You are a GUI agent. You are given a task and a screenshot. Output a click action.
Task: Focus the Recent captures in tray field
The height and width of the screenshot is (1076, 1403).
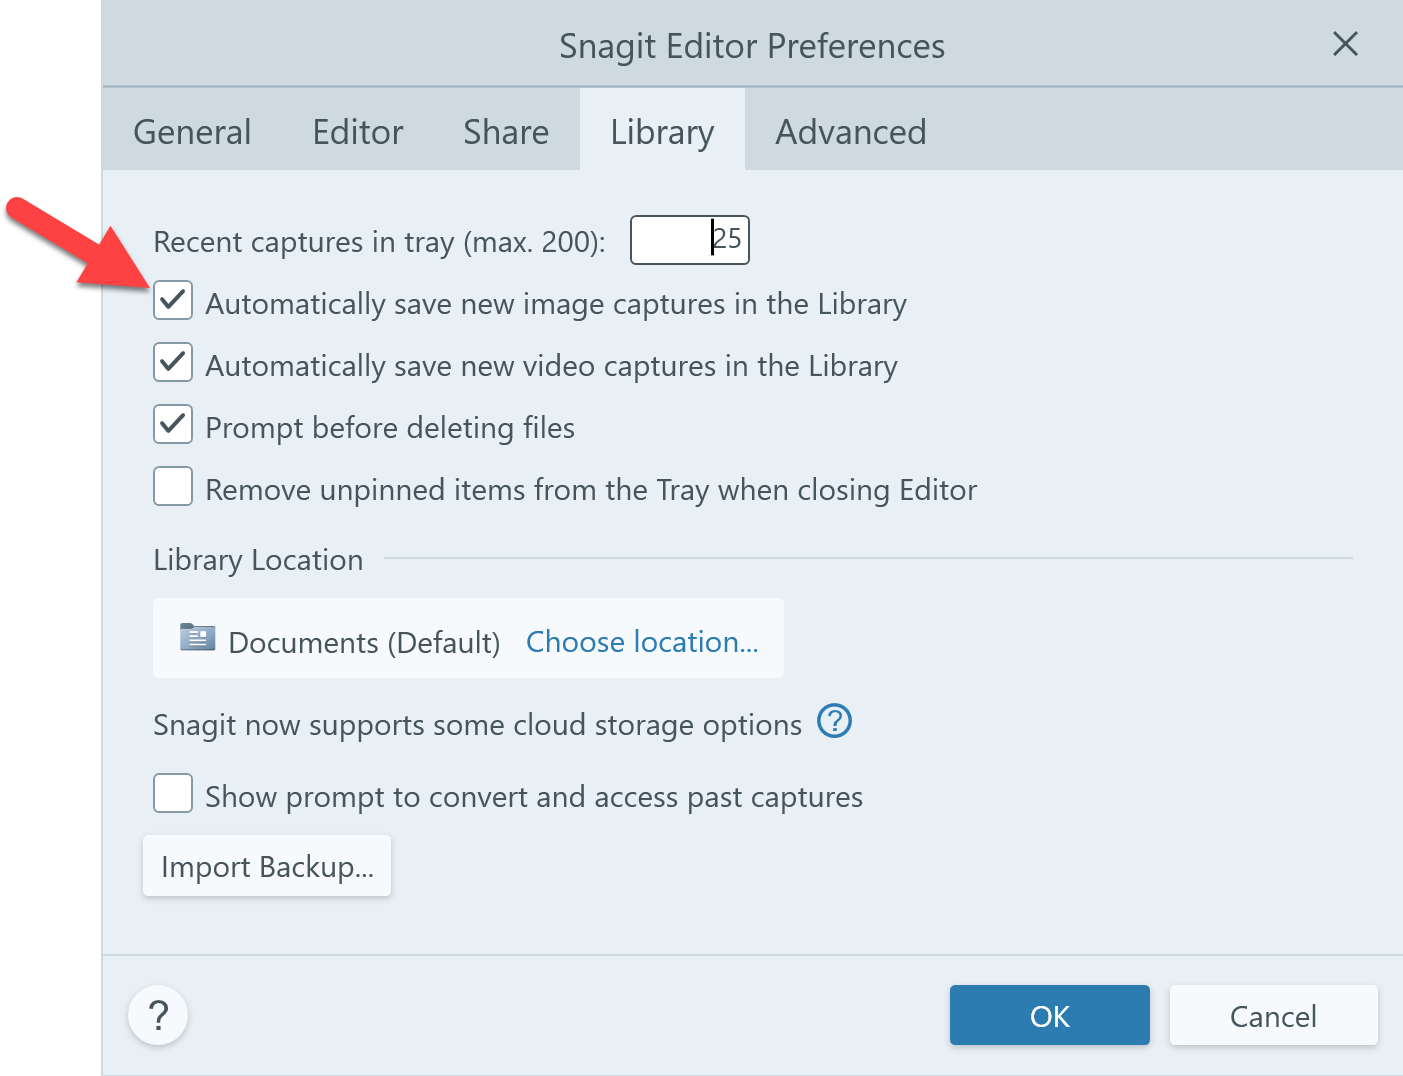click(x=689, y=240)
